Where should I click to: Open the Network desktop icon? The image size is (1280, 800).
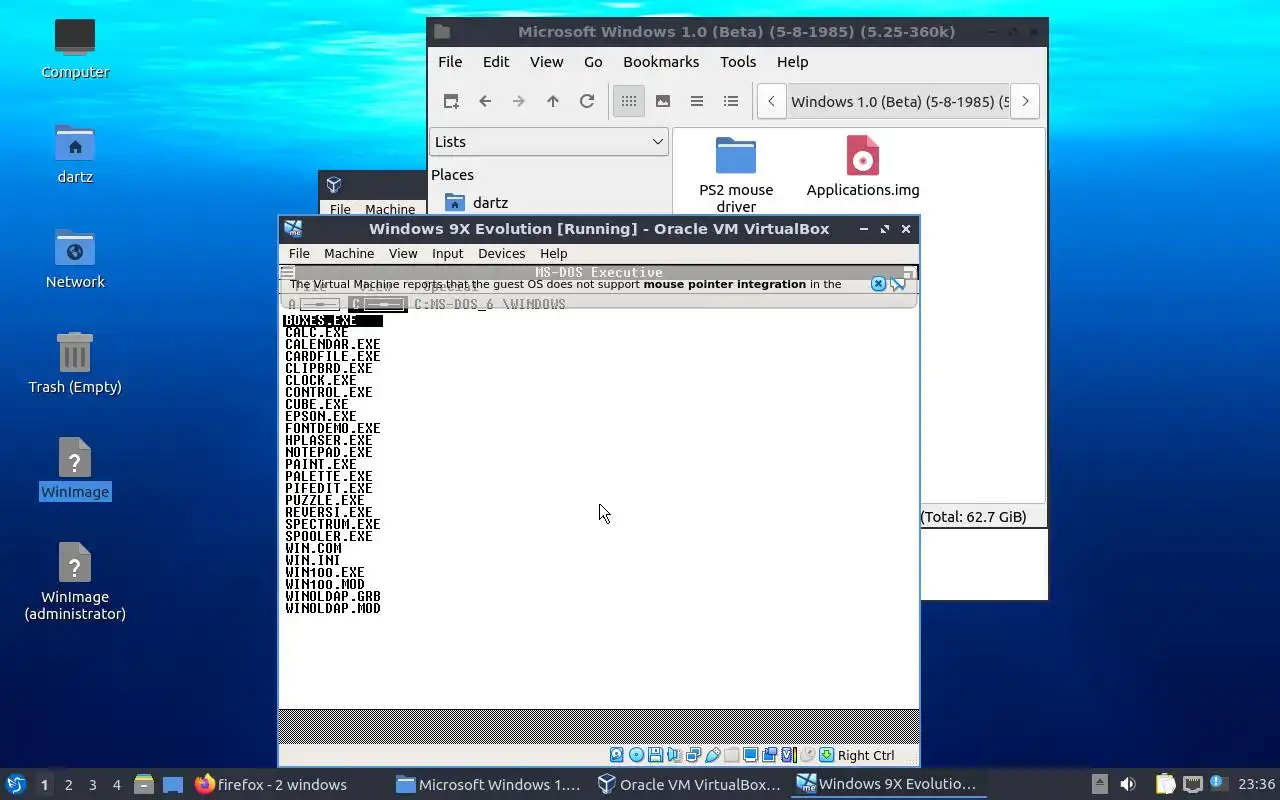tap(75, 259)
